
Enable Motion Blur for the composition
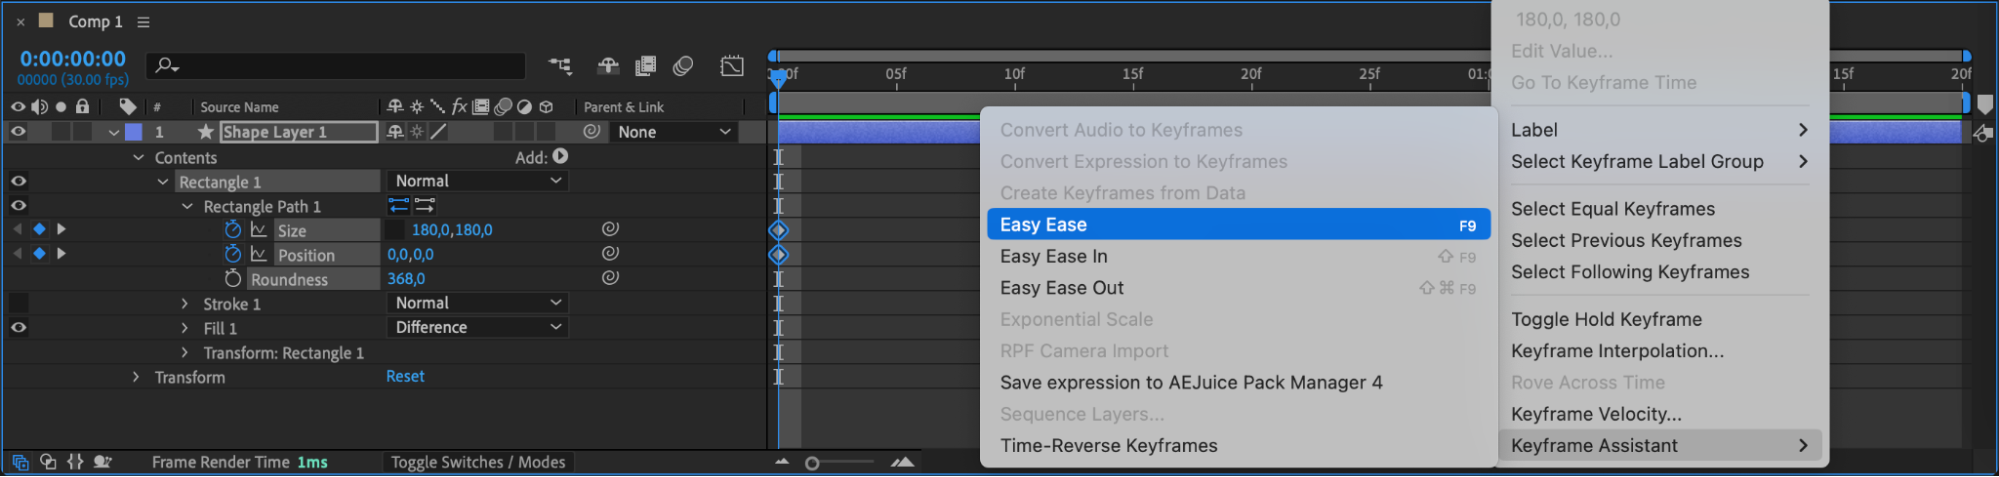tap(683, 66)
